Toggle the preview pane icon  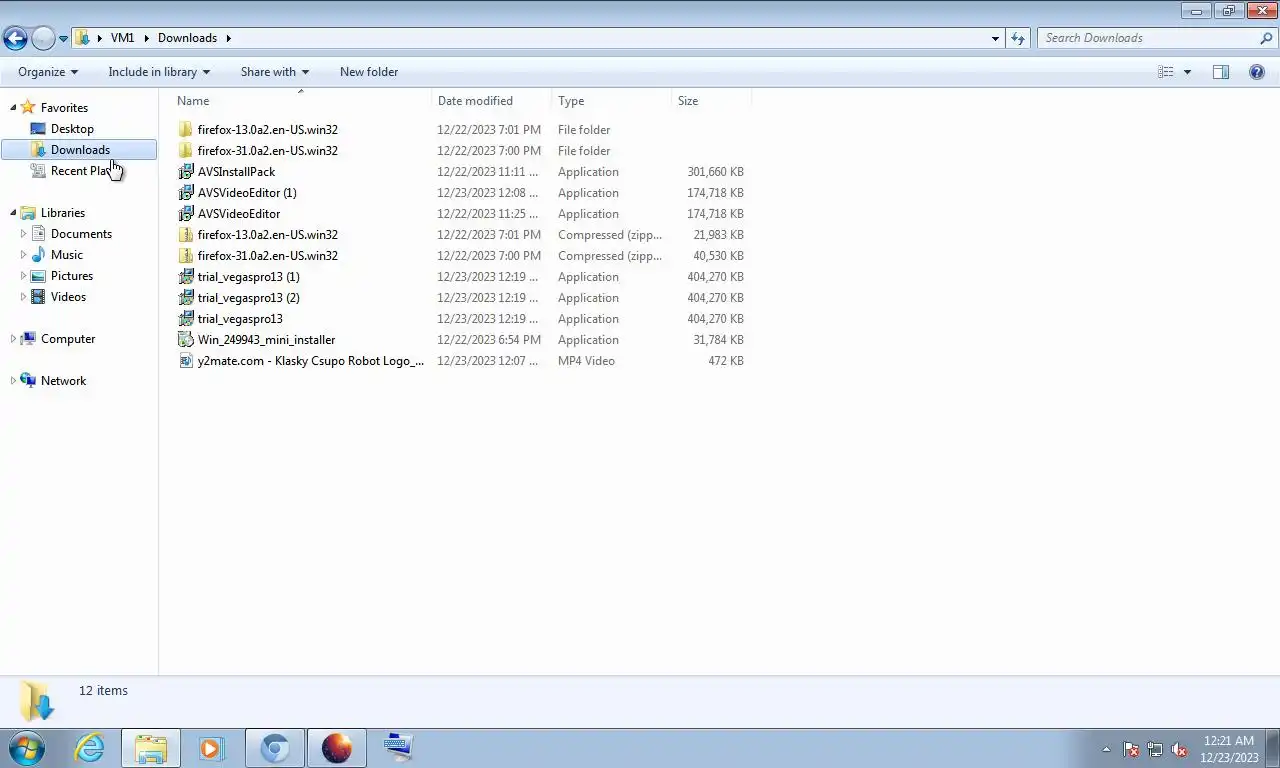coord(1221,72)
